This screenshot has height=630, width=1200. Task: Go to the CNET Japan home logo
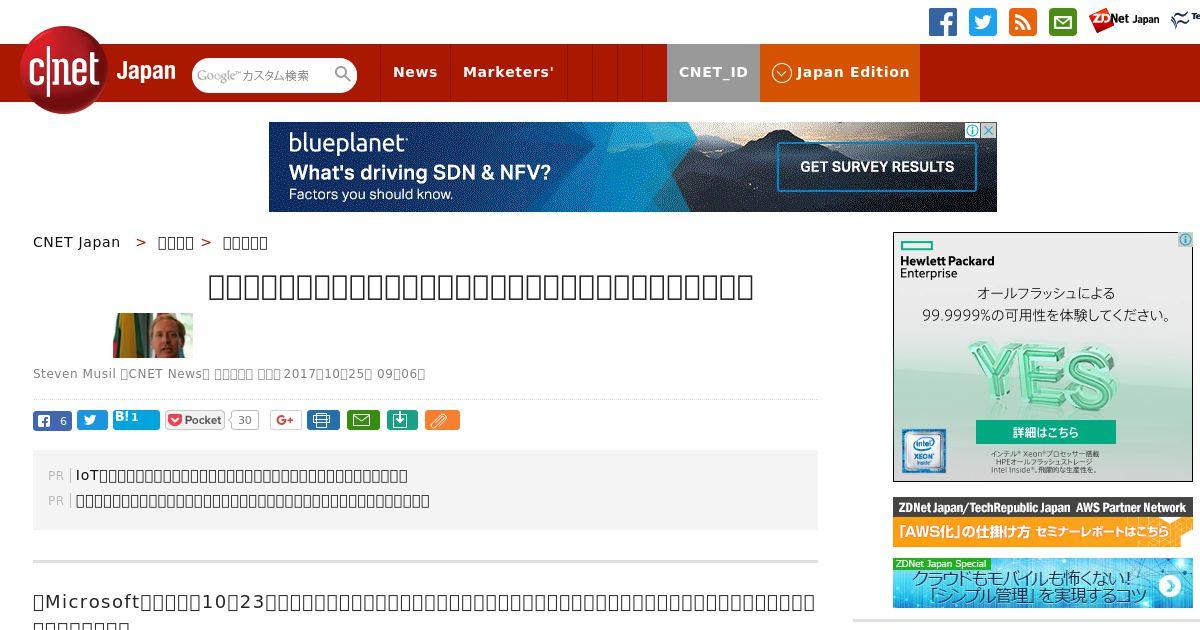(98, 70)
